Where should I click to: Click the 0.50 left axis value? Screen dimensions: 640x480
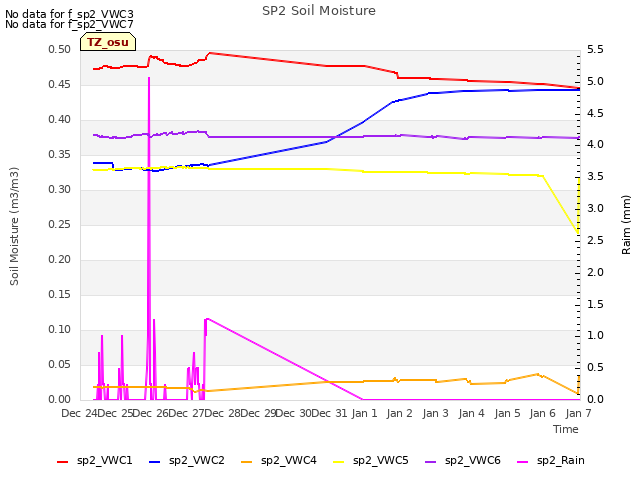pyautogui.click(x=60, y=49)
